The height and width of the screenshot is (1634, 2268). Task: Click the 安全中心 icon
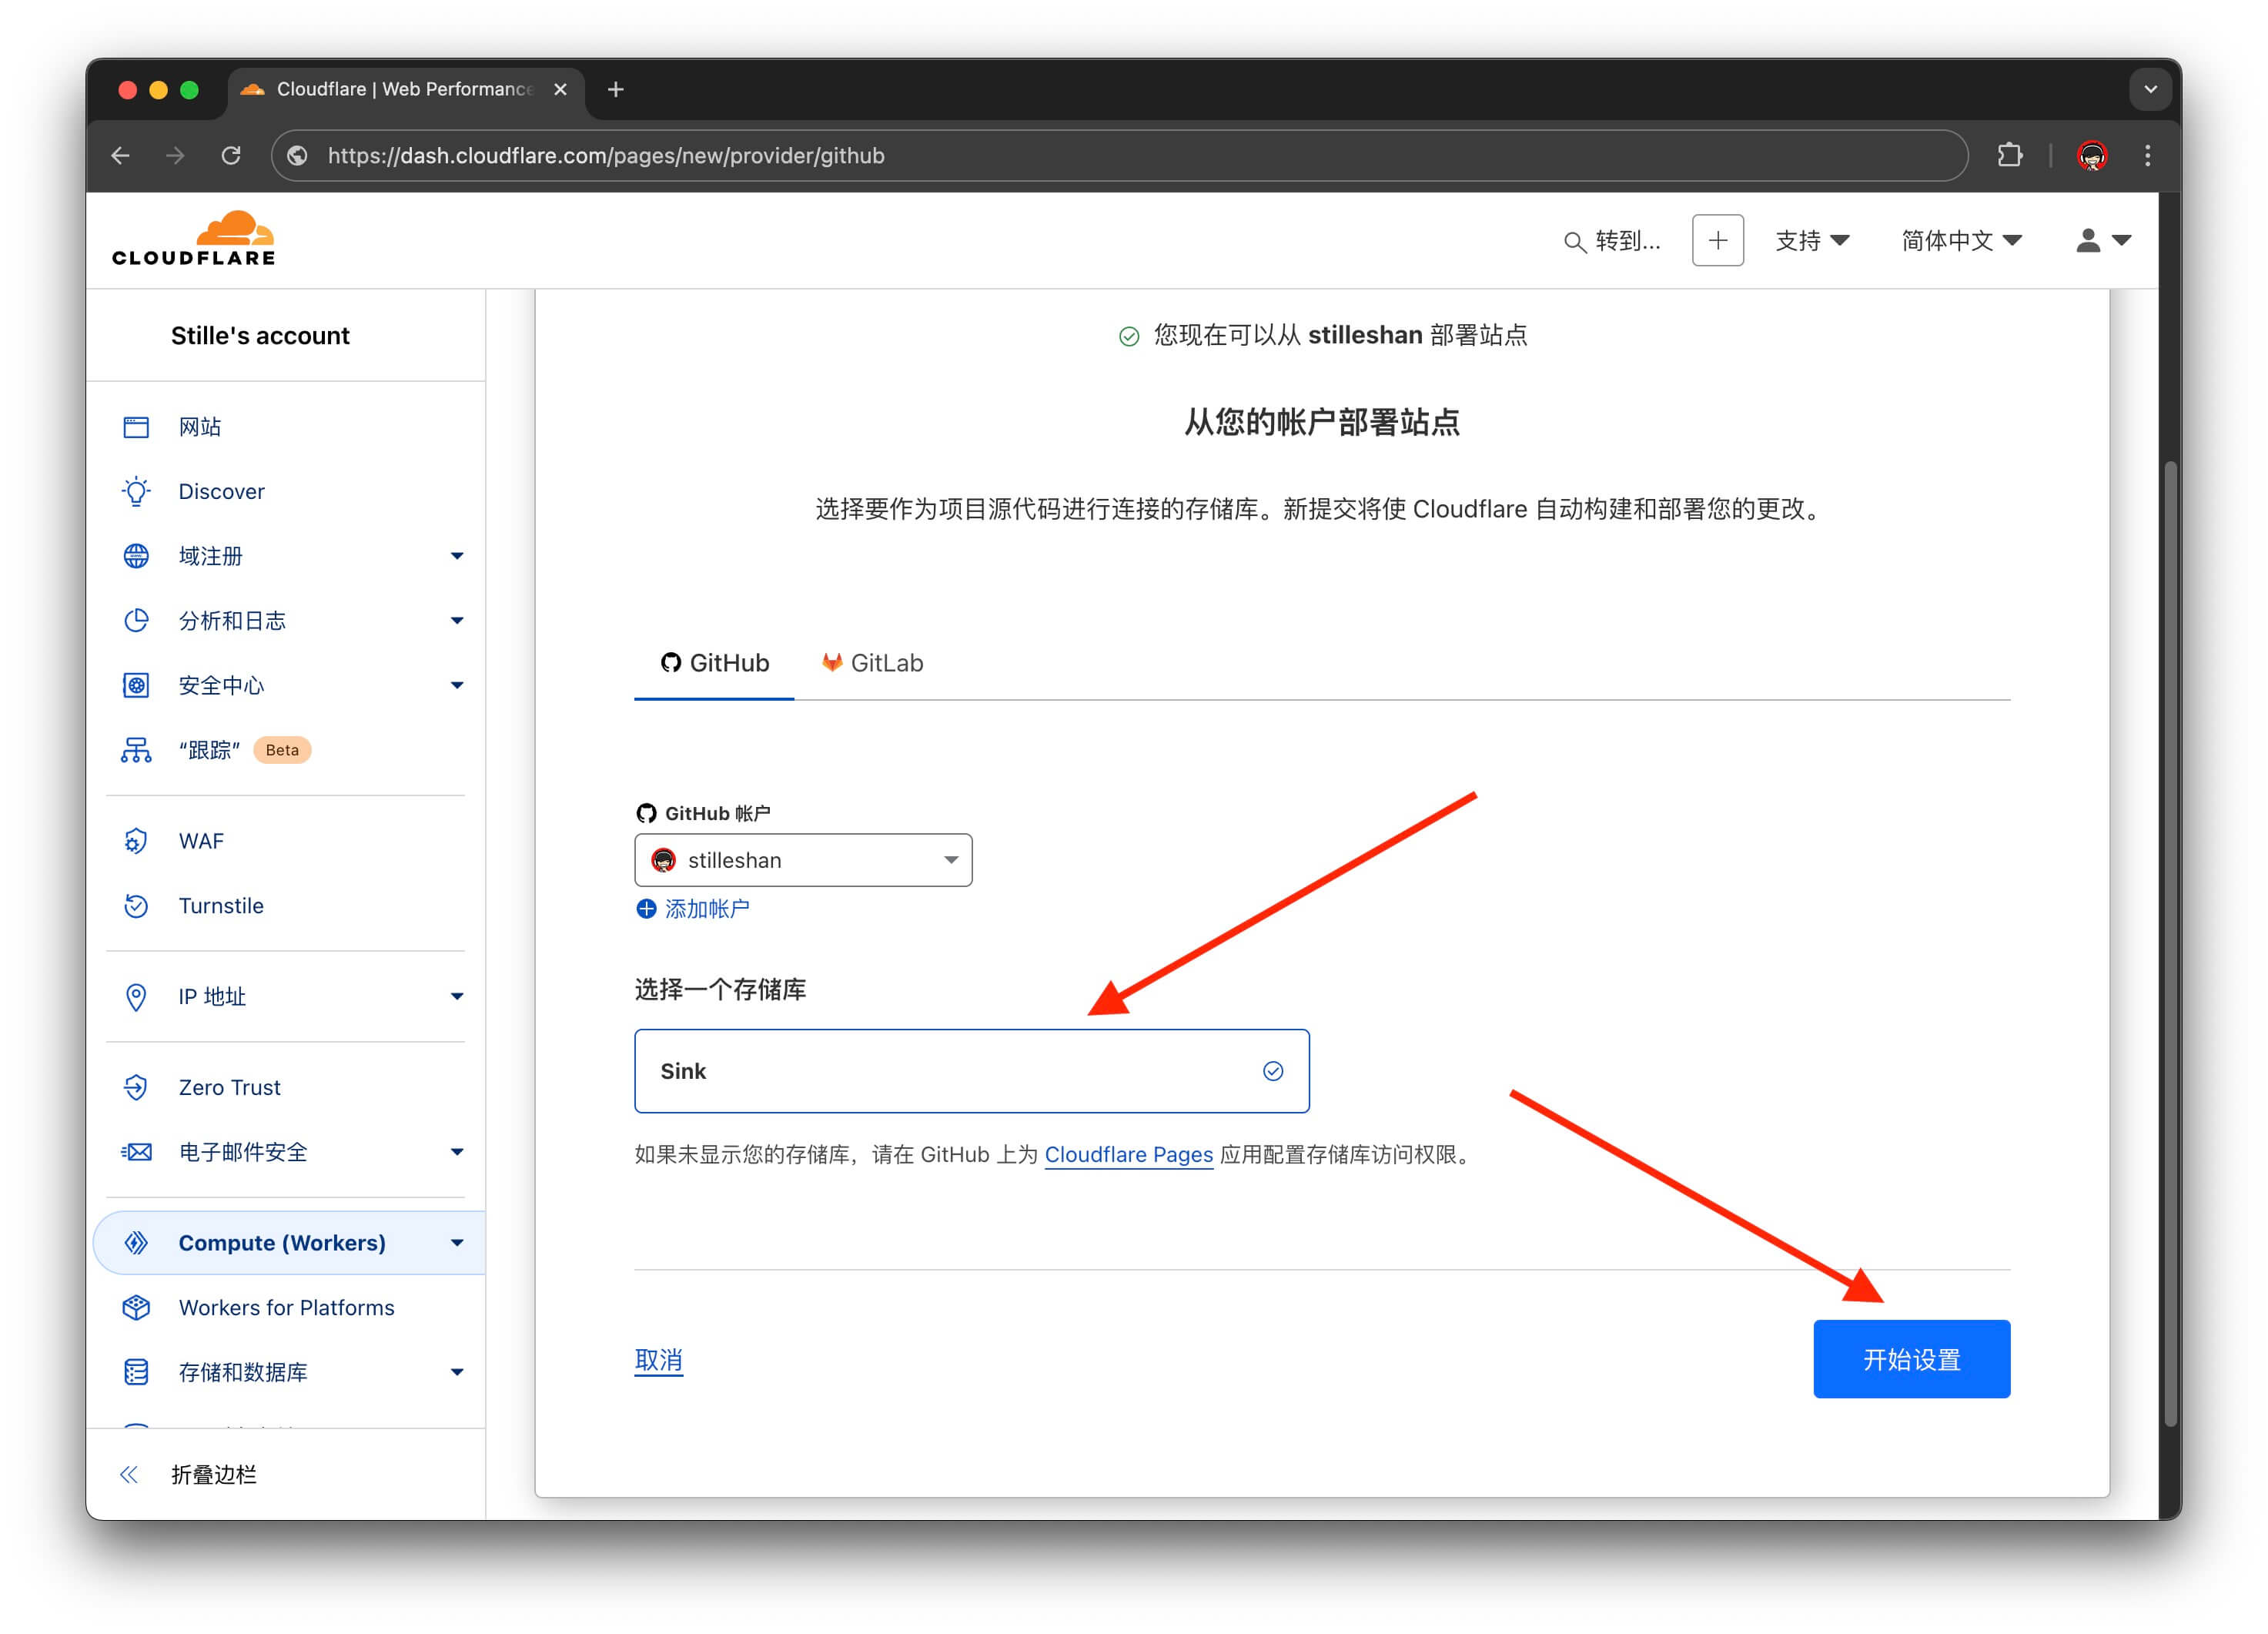136,685
